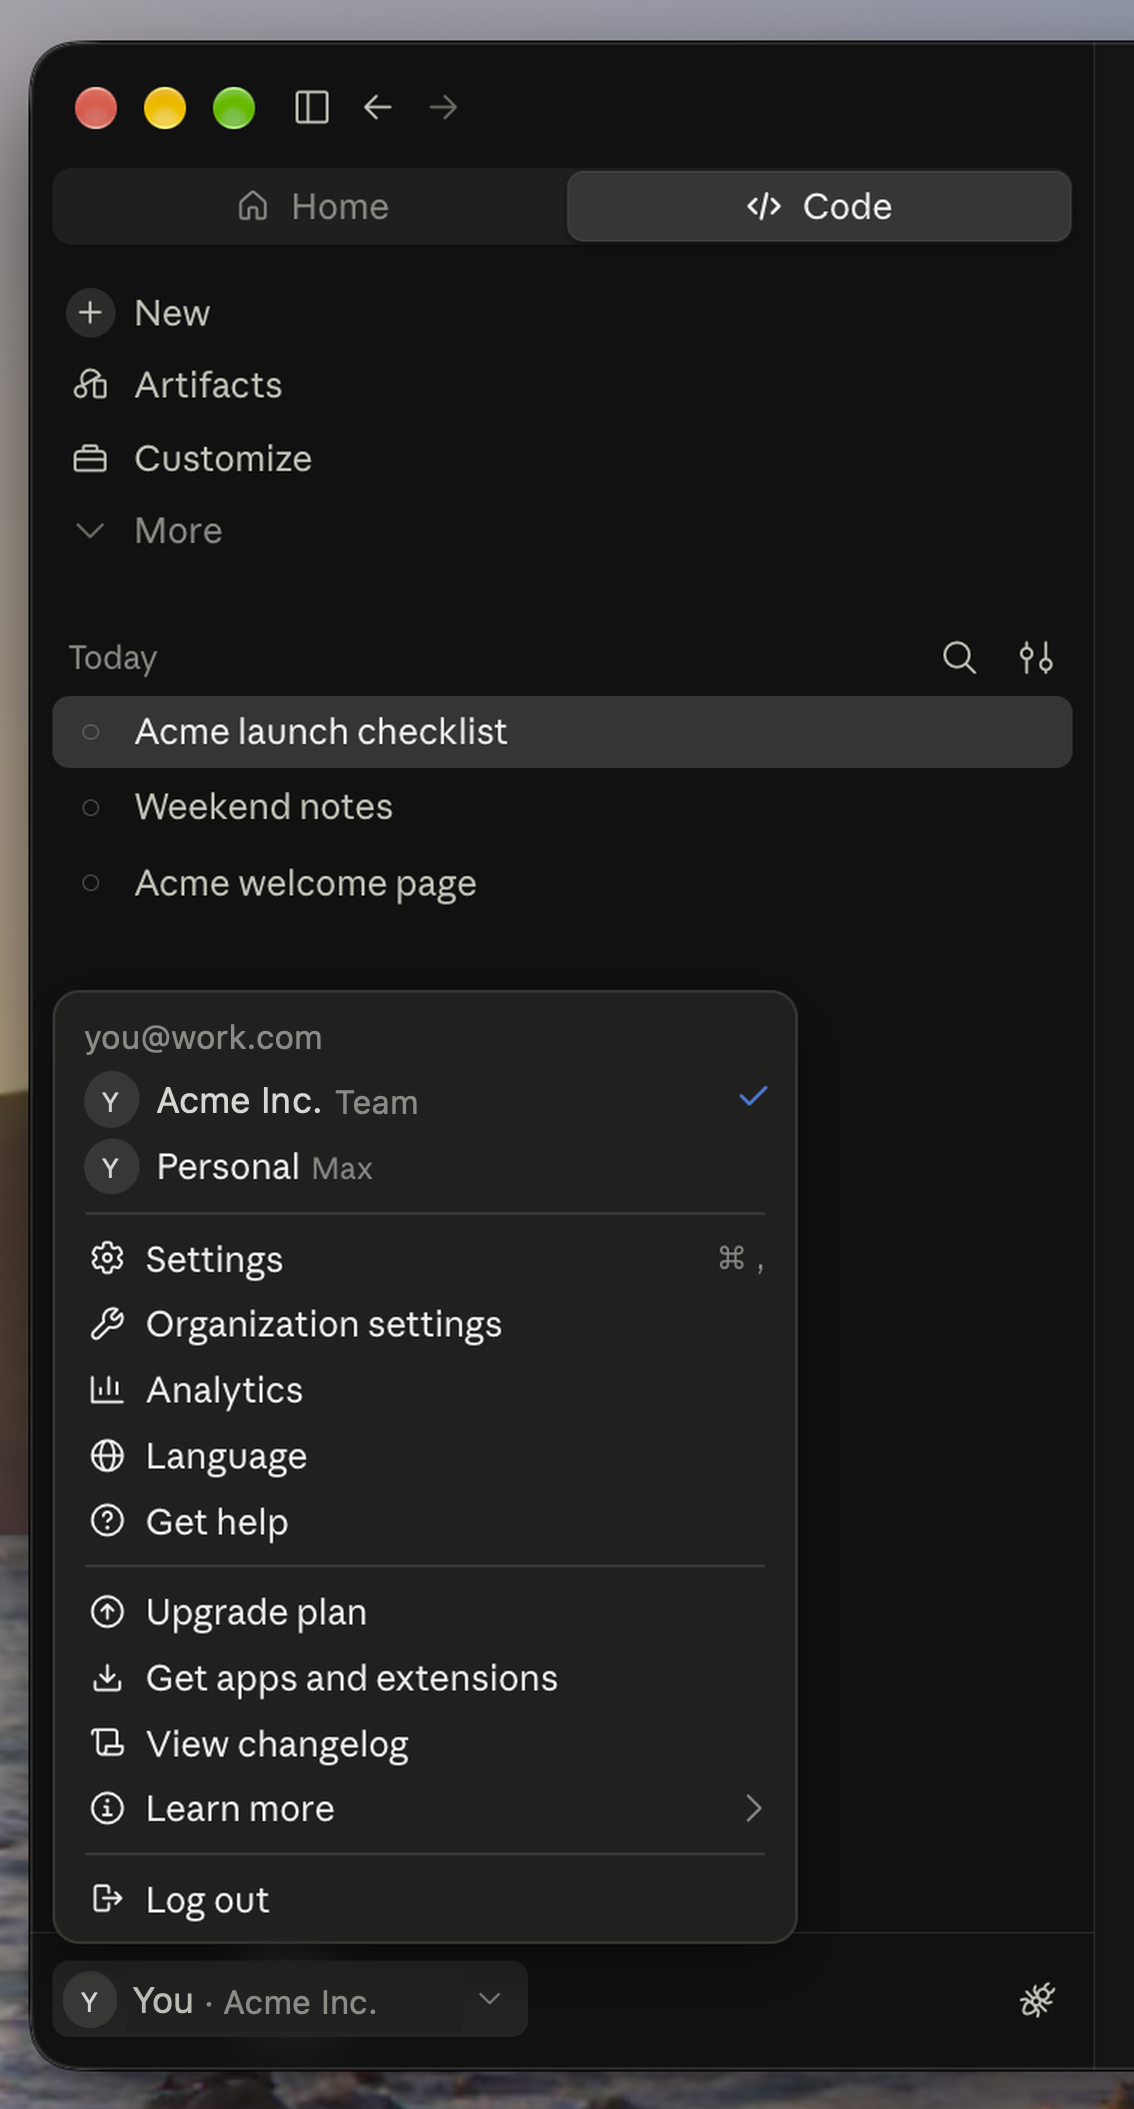
Task: Select Get apps and extensions
Action: (425, 1678)
